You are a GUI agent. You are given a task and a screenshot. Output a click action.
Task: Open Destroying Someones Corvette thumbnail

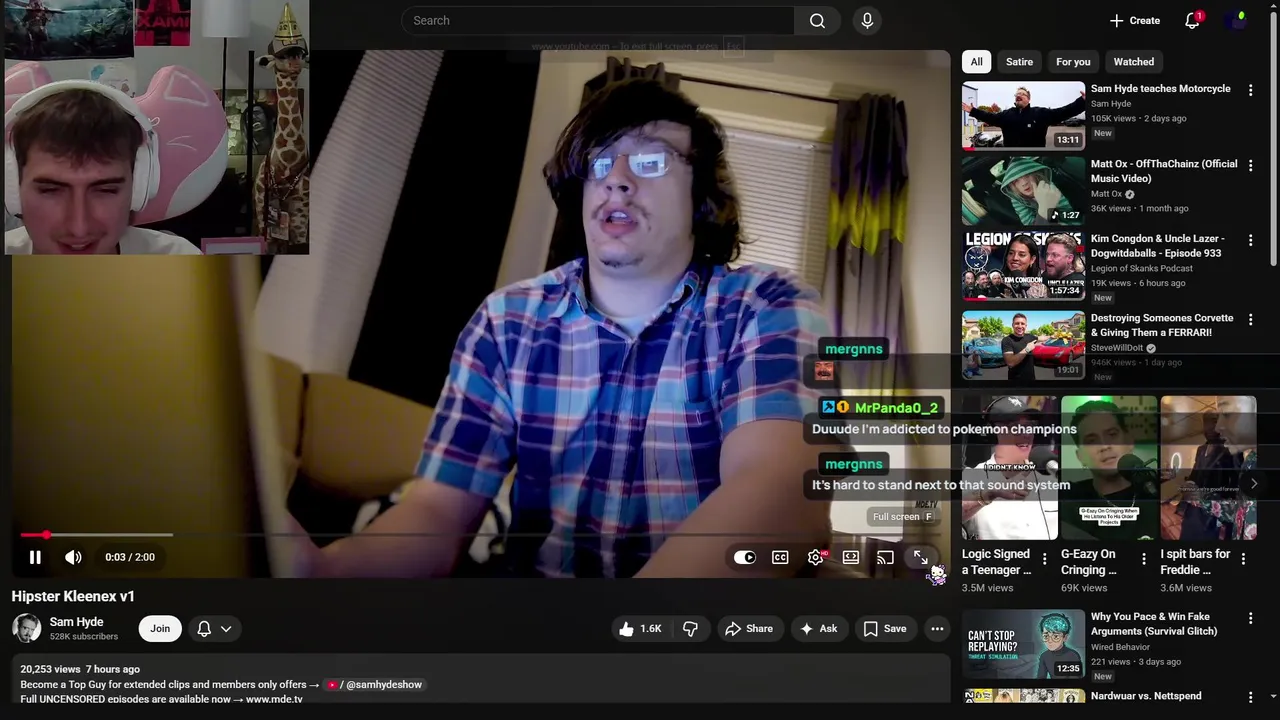pos(1023,345)
